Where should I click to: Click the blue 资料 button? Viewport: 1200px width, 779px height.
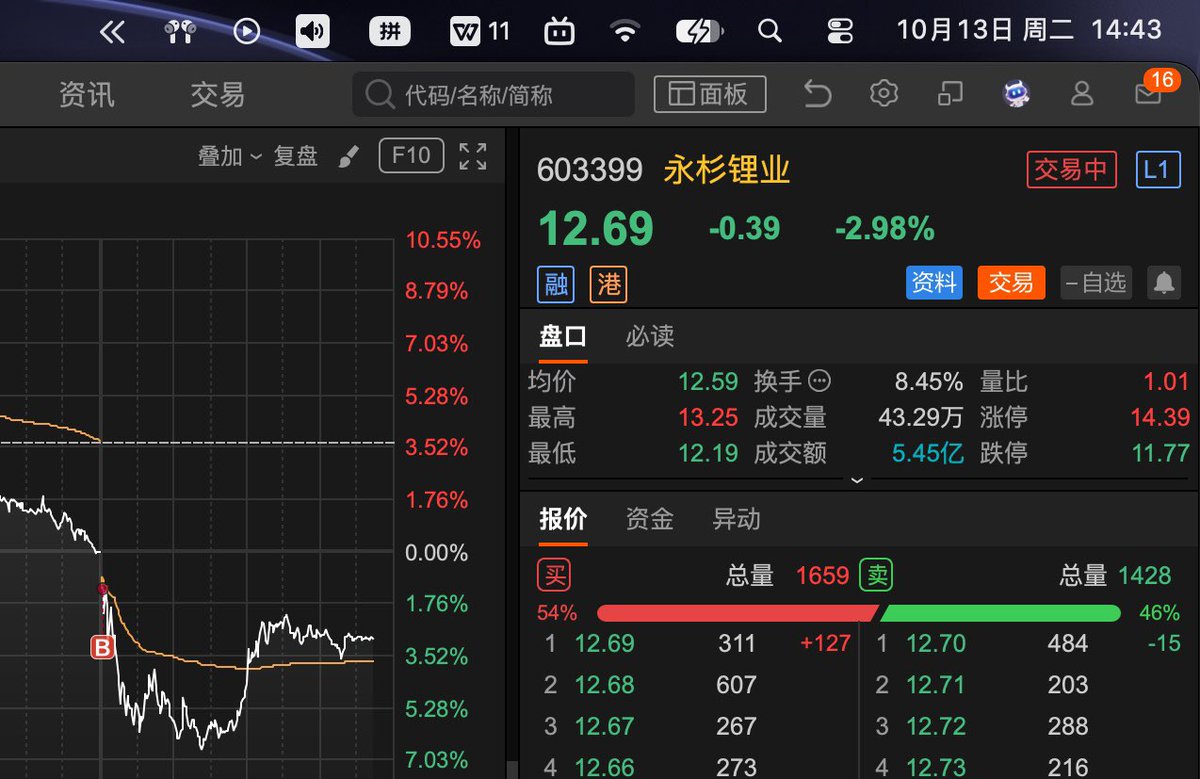tap(934, 283)
